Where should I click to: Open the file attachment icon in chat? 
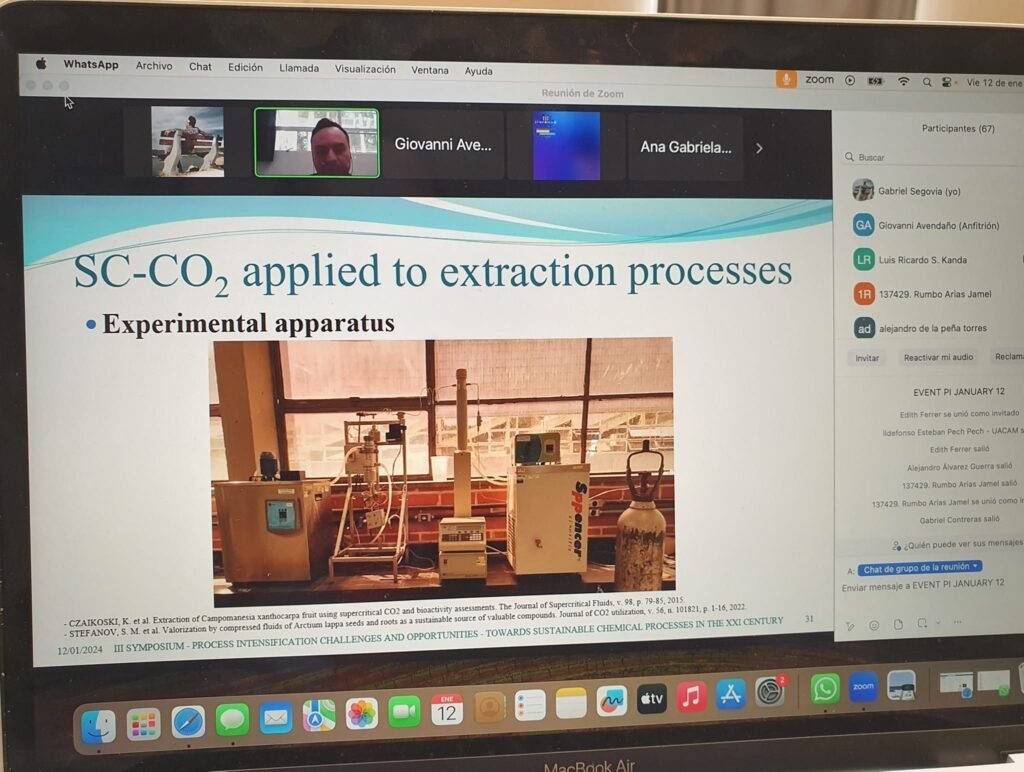pos(899,624)
